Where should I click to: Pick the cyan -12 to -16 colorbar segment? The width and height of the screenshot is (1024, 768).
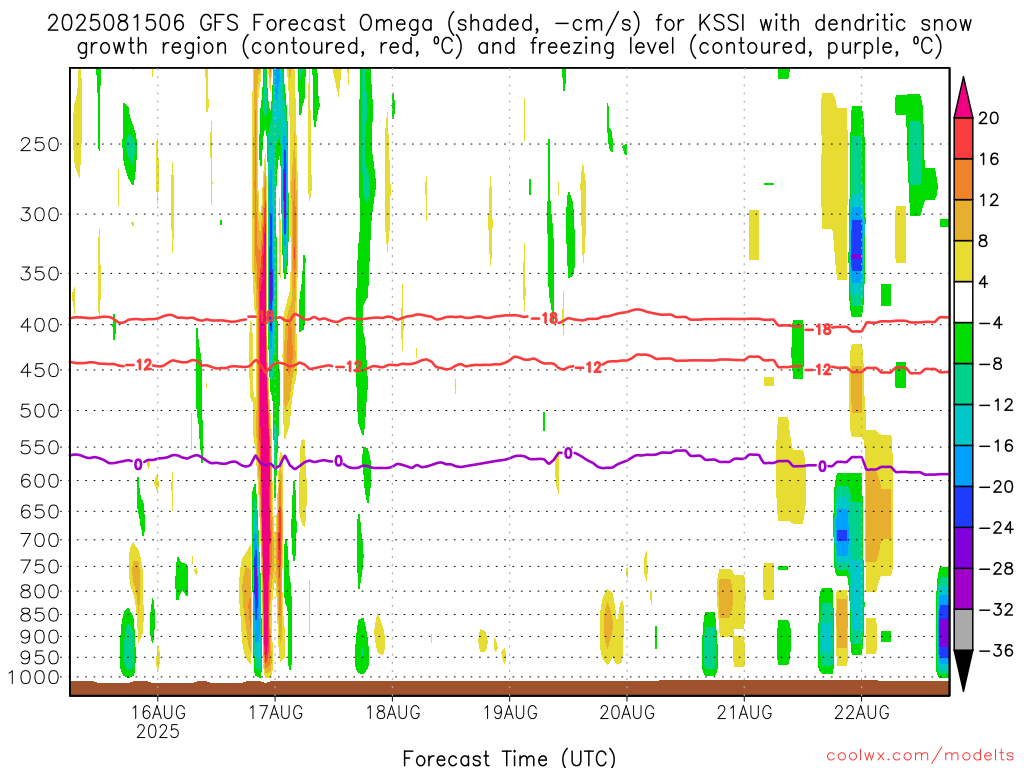[963, 425]
